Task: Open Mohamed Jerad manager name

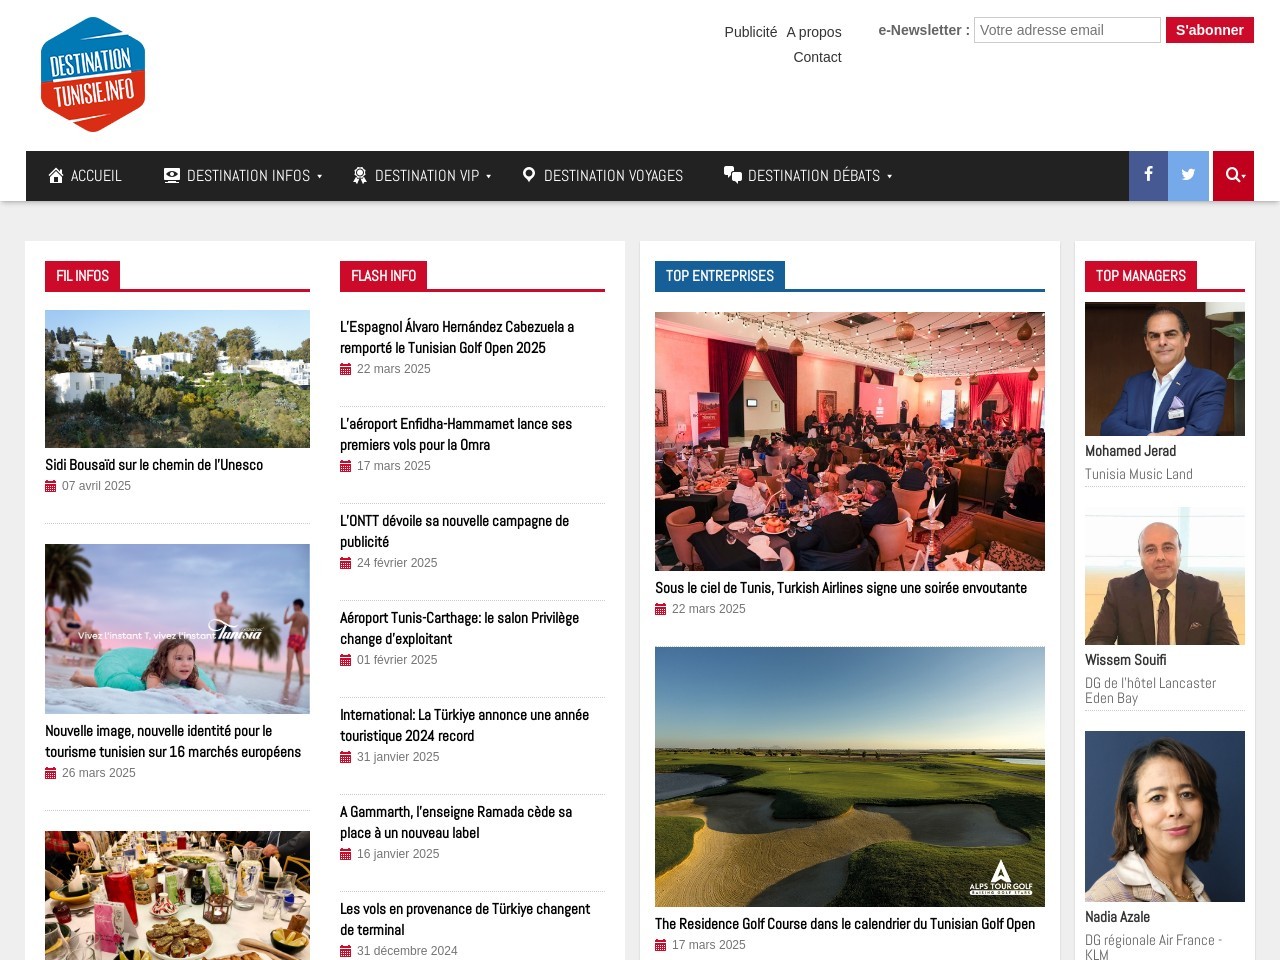Action: 1131,451
